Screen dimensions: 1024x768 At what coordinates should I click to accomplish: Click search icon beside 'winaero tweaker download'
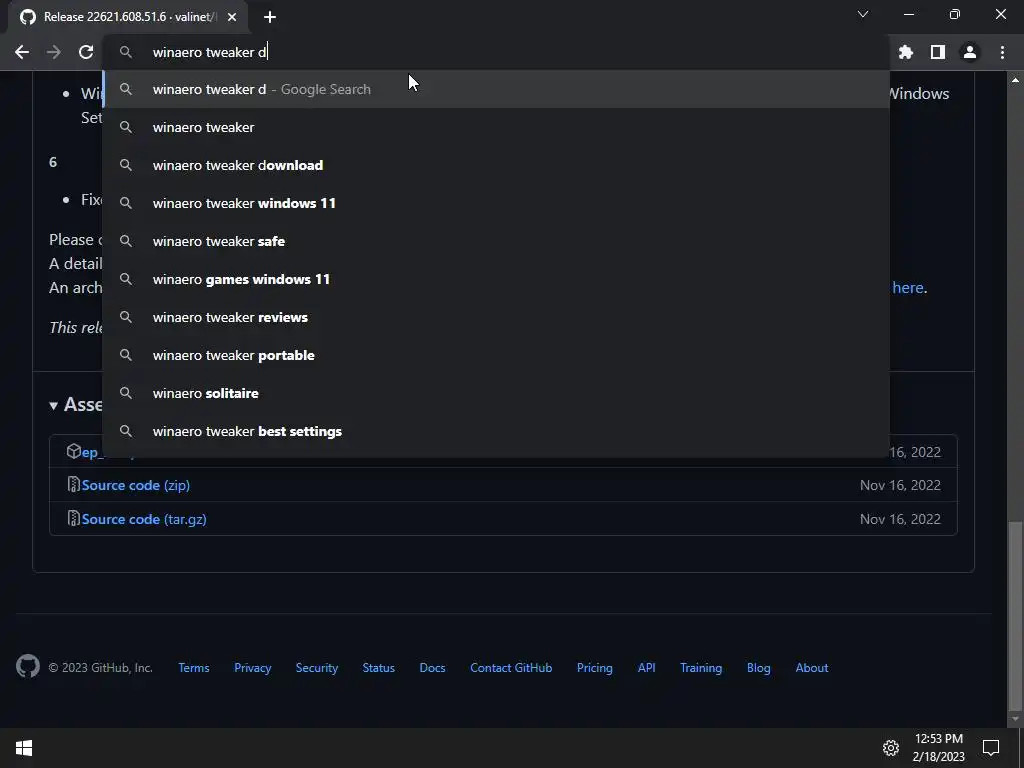126,165
